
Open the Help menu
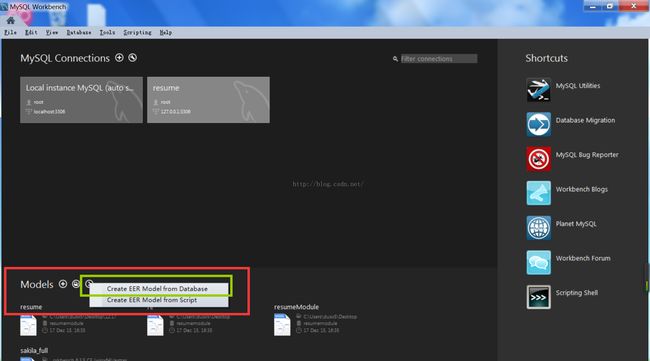166,32
